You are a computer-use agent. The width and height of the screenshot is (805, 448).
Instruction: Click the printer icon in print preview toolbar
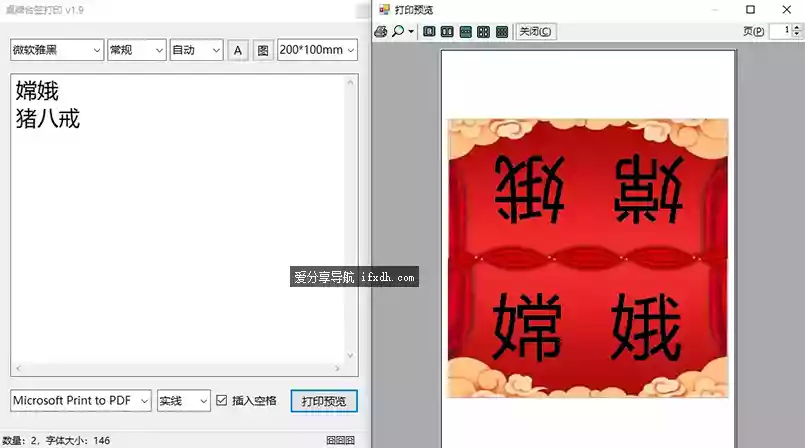pos(381,32)
